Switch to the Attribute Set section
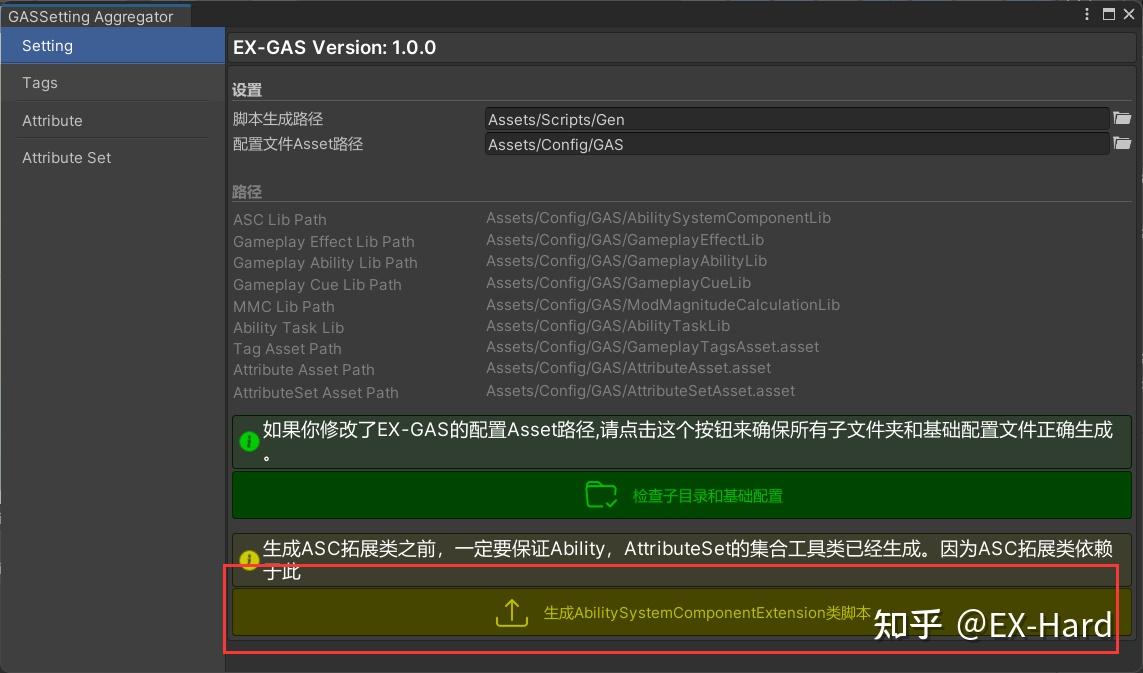The height and width of the screenshot is (673, 1143). point(67,157)
